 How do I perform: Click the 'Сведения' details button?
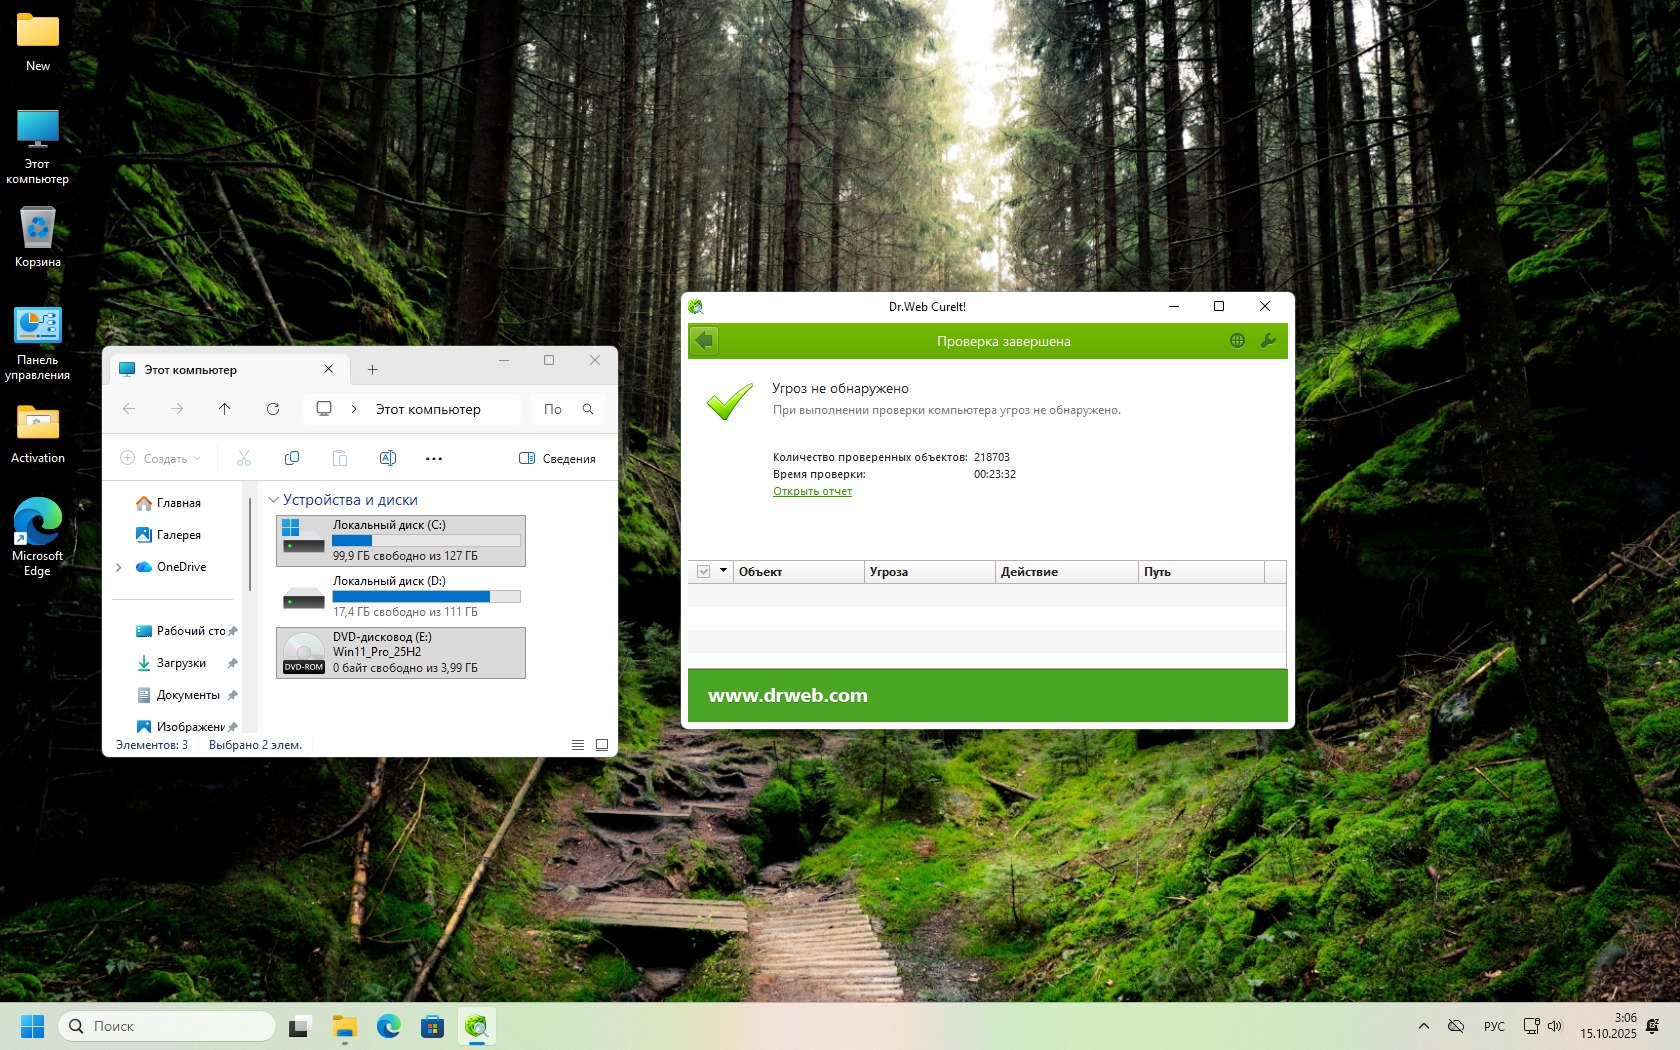(x=557, y=458)
